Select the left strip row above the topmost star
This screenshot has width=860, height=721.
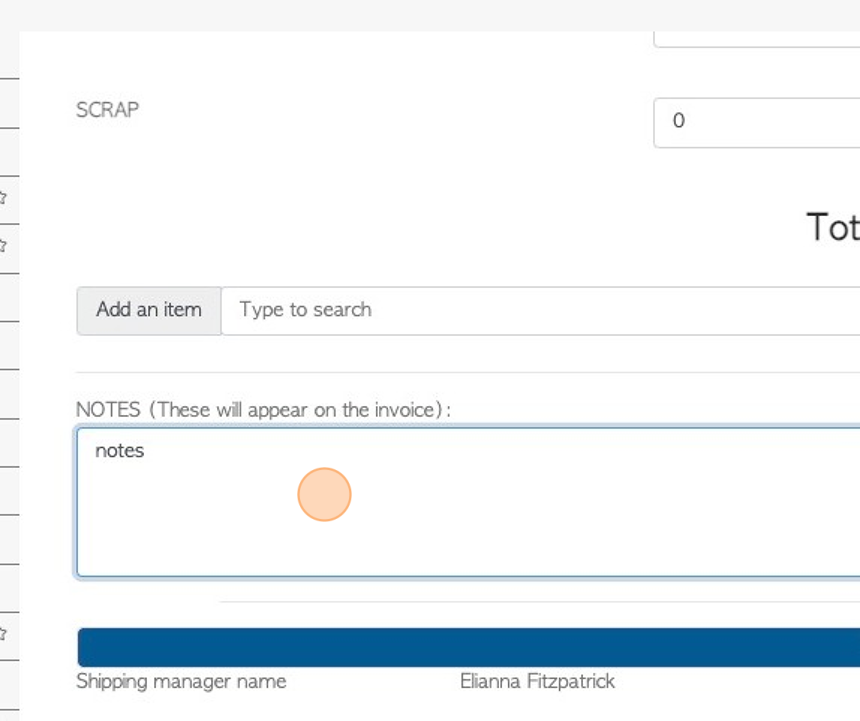[x=9, y=152]
